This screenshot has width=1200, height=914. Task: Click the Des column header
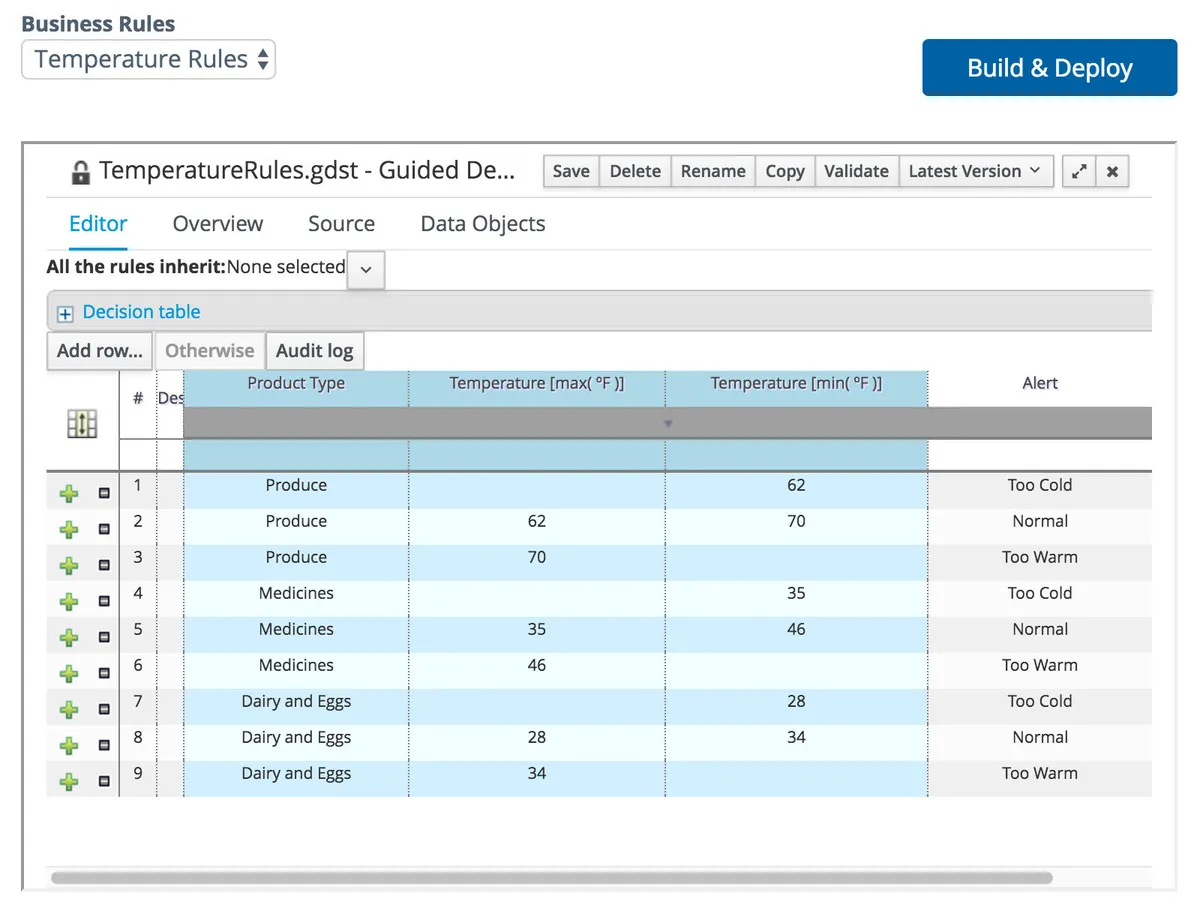click(170, 398)
